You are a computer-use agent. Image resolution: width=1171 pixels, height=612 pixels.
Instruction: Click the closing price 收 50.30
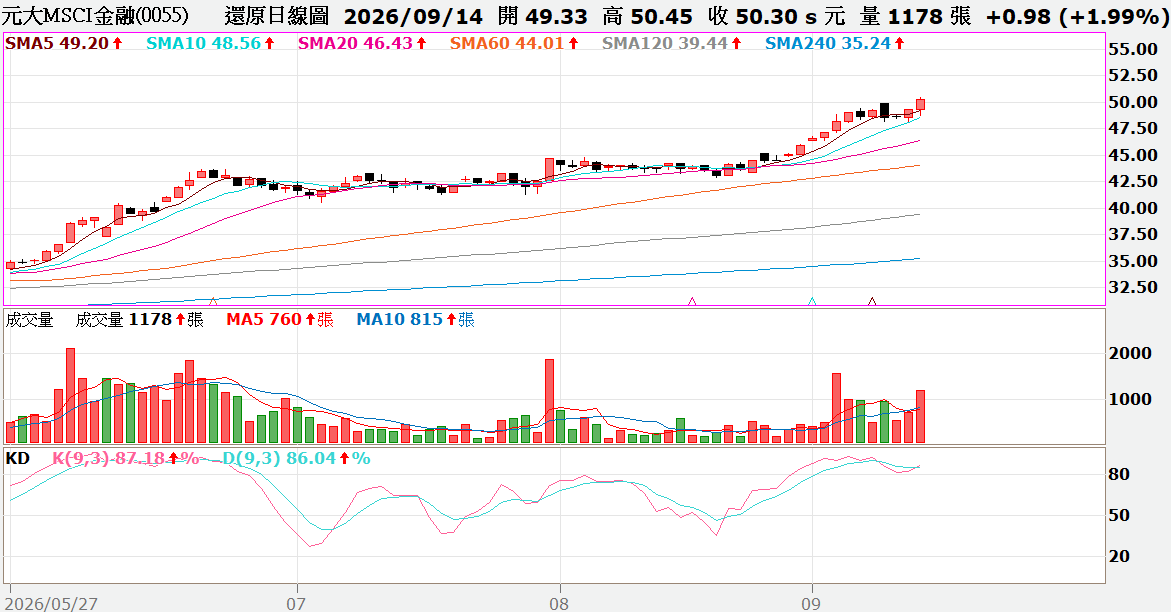pyautogui.click(x=753, y=16)
